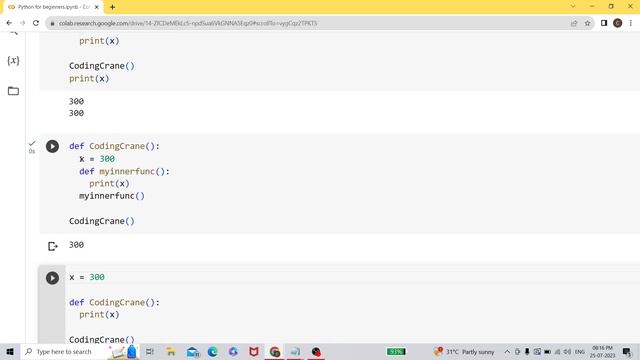Expand Chrome's tab search chevron

[x=573, y=6]
